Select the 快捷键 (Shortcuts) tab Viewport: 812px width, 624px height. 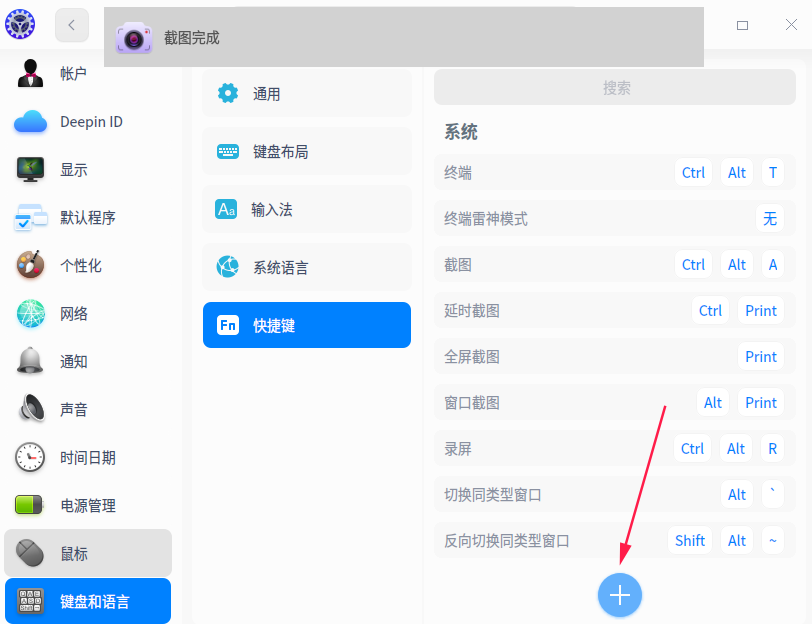point(306,325)
